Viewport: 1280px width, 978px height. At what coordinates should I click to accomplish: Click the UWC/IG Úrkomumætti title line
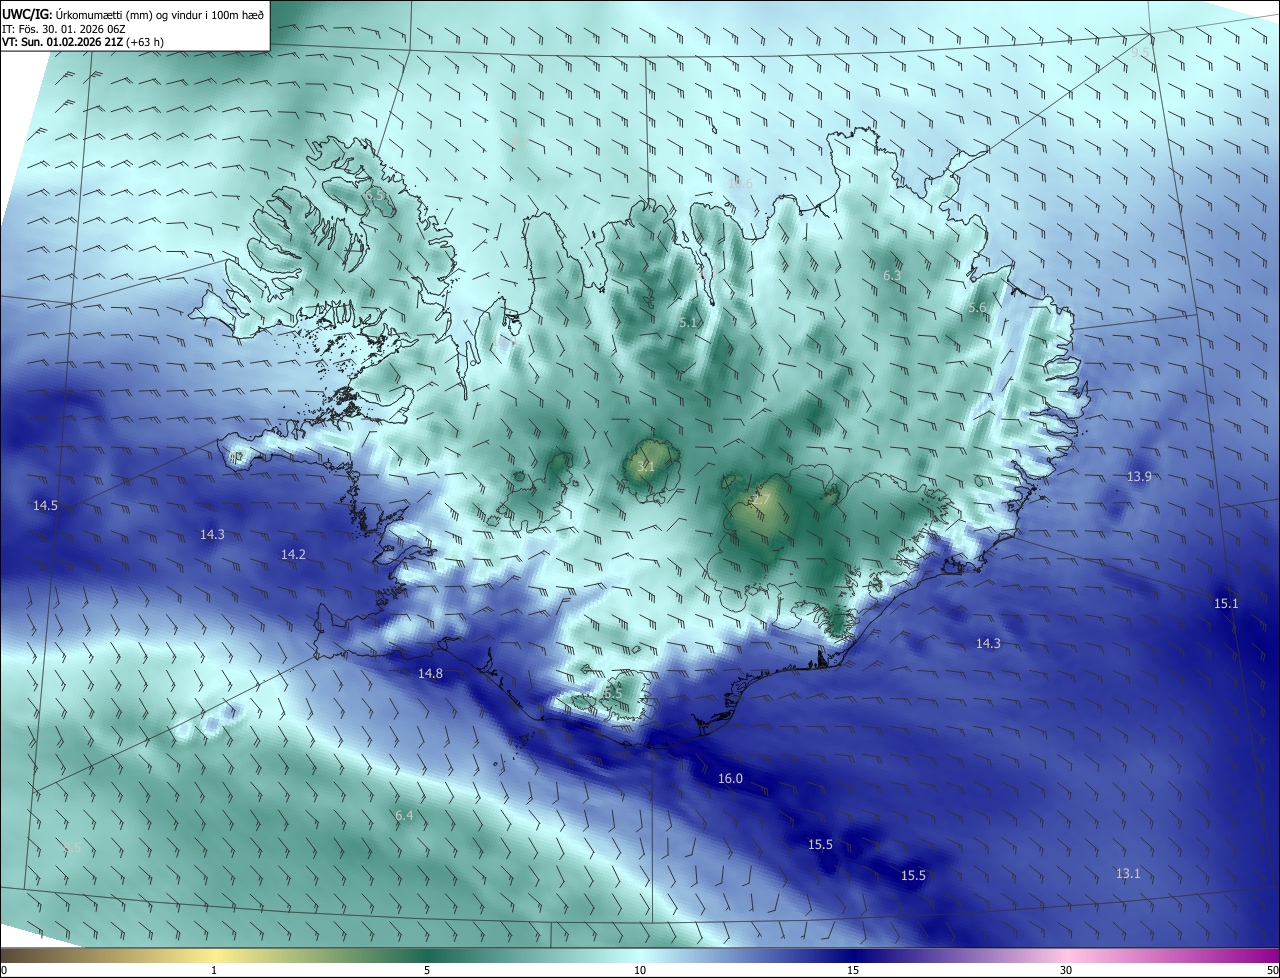point(133,13)
